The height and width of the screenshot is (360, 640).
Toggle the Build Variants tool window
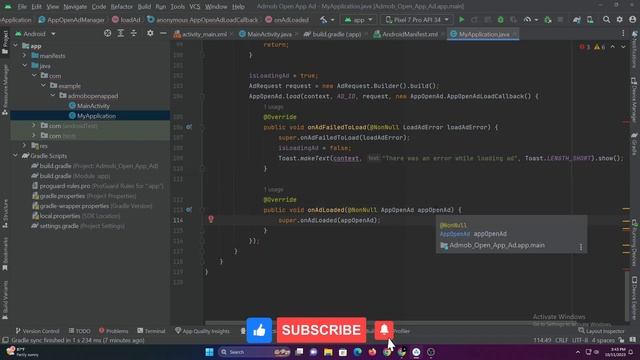tap(5, 300)
